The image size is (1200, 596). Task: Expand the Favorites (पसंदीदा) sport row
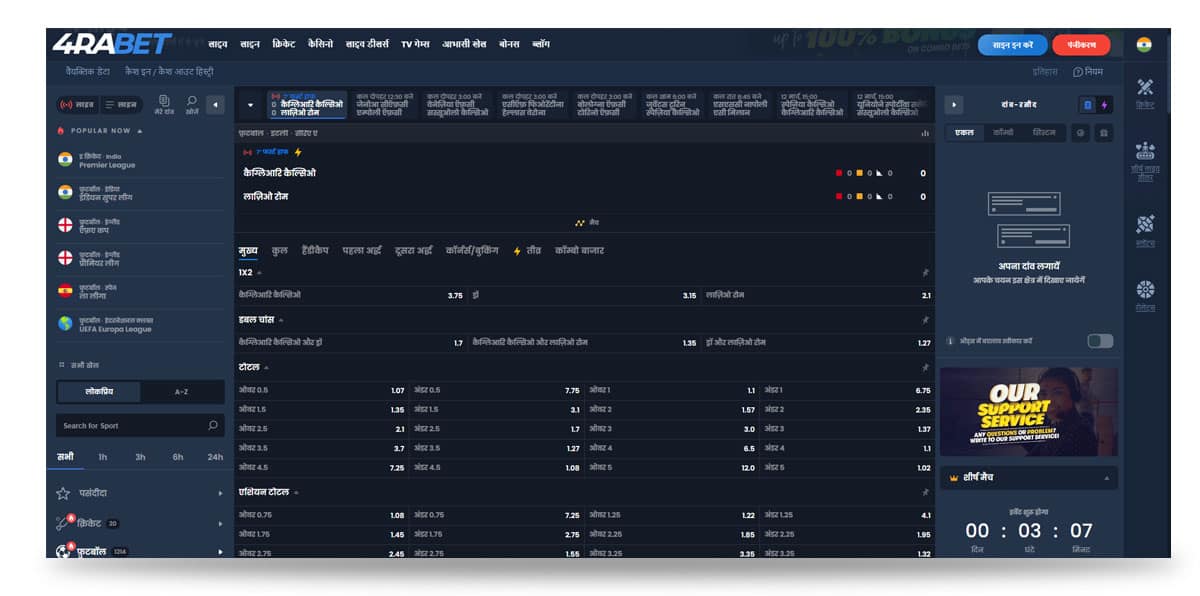click(219, 493)
